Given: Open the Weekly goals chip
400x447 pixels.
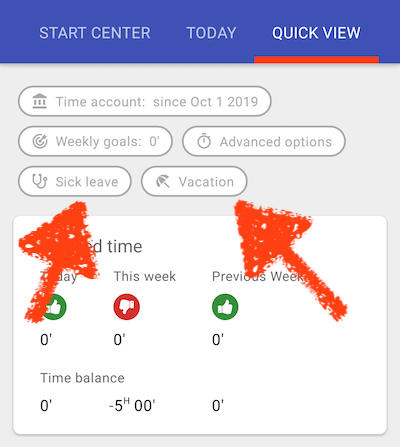Looking at the screenshot, I should click(x=95, y=141).
